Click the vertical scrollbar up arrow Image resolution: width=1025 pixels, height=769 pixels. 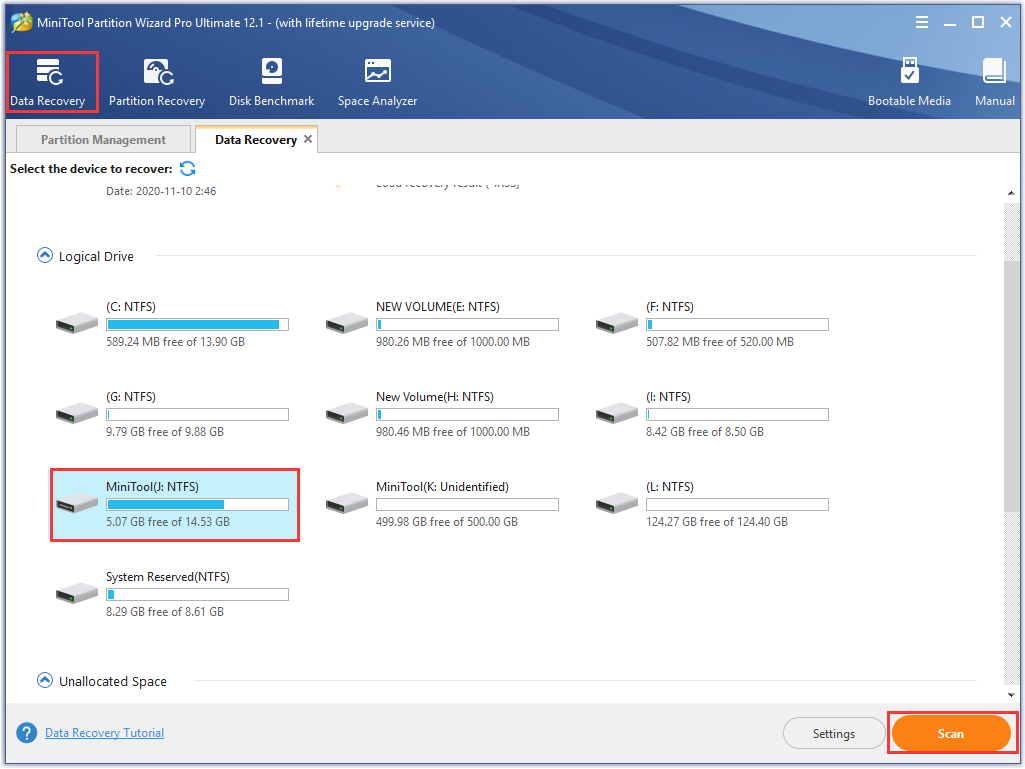point(1011,193)
